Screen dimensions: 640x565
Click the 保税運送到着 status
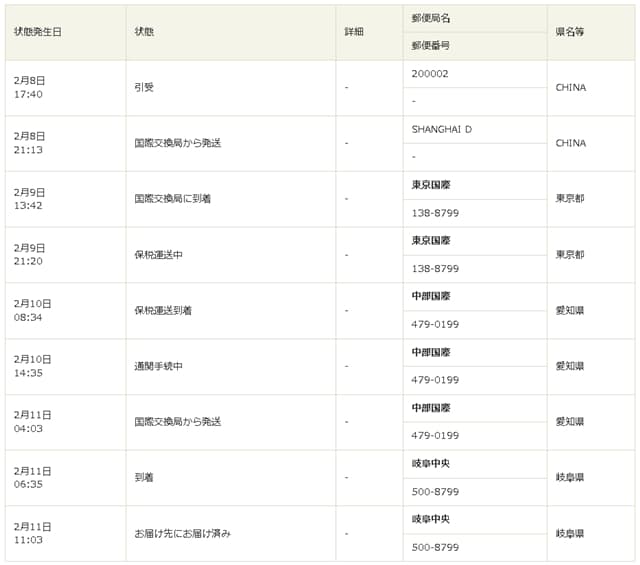pos(163,311)
